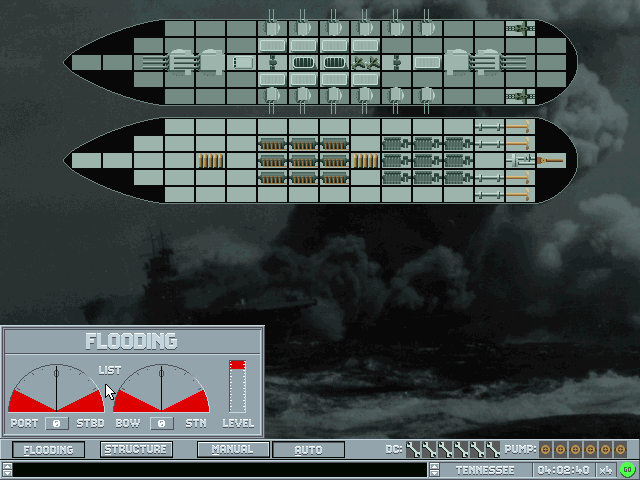Viewport: 640px width, 480px height.
Task: Select the rudder compartment at the stern
Action: [x=551, y=161]
